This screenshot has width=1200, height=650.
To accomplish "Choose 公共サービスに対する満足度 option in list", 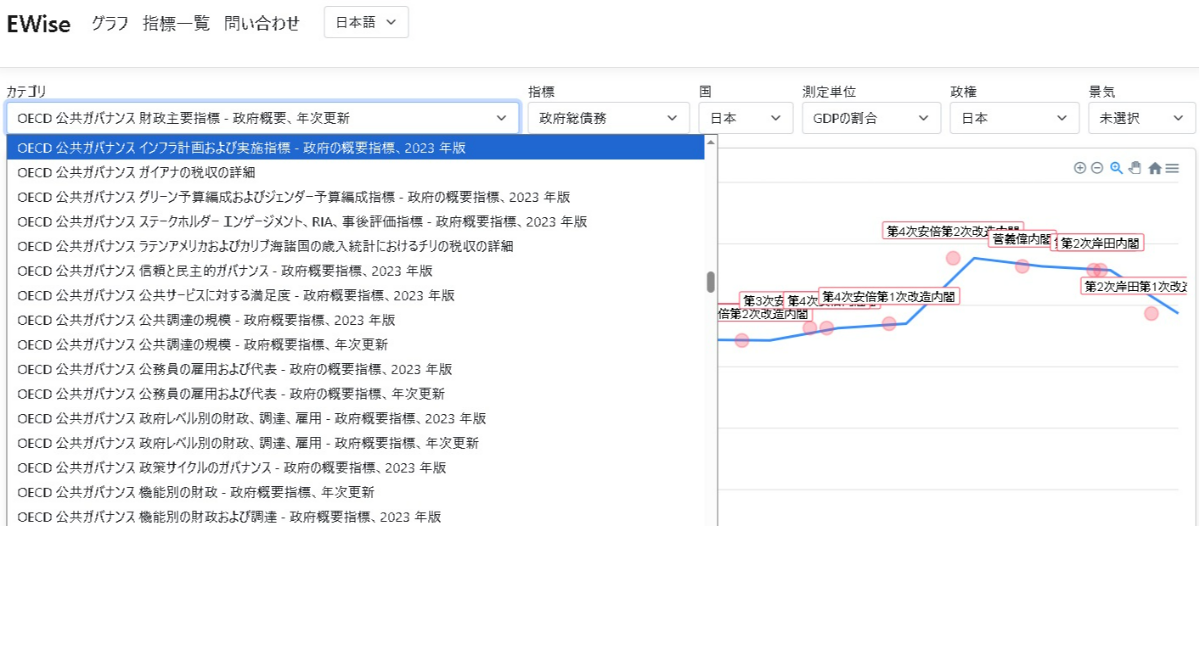I will (236, 295).
